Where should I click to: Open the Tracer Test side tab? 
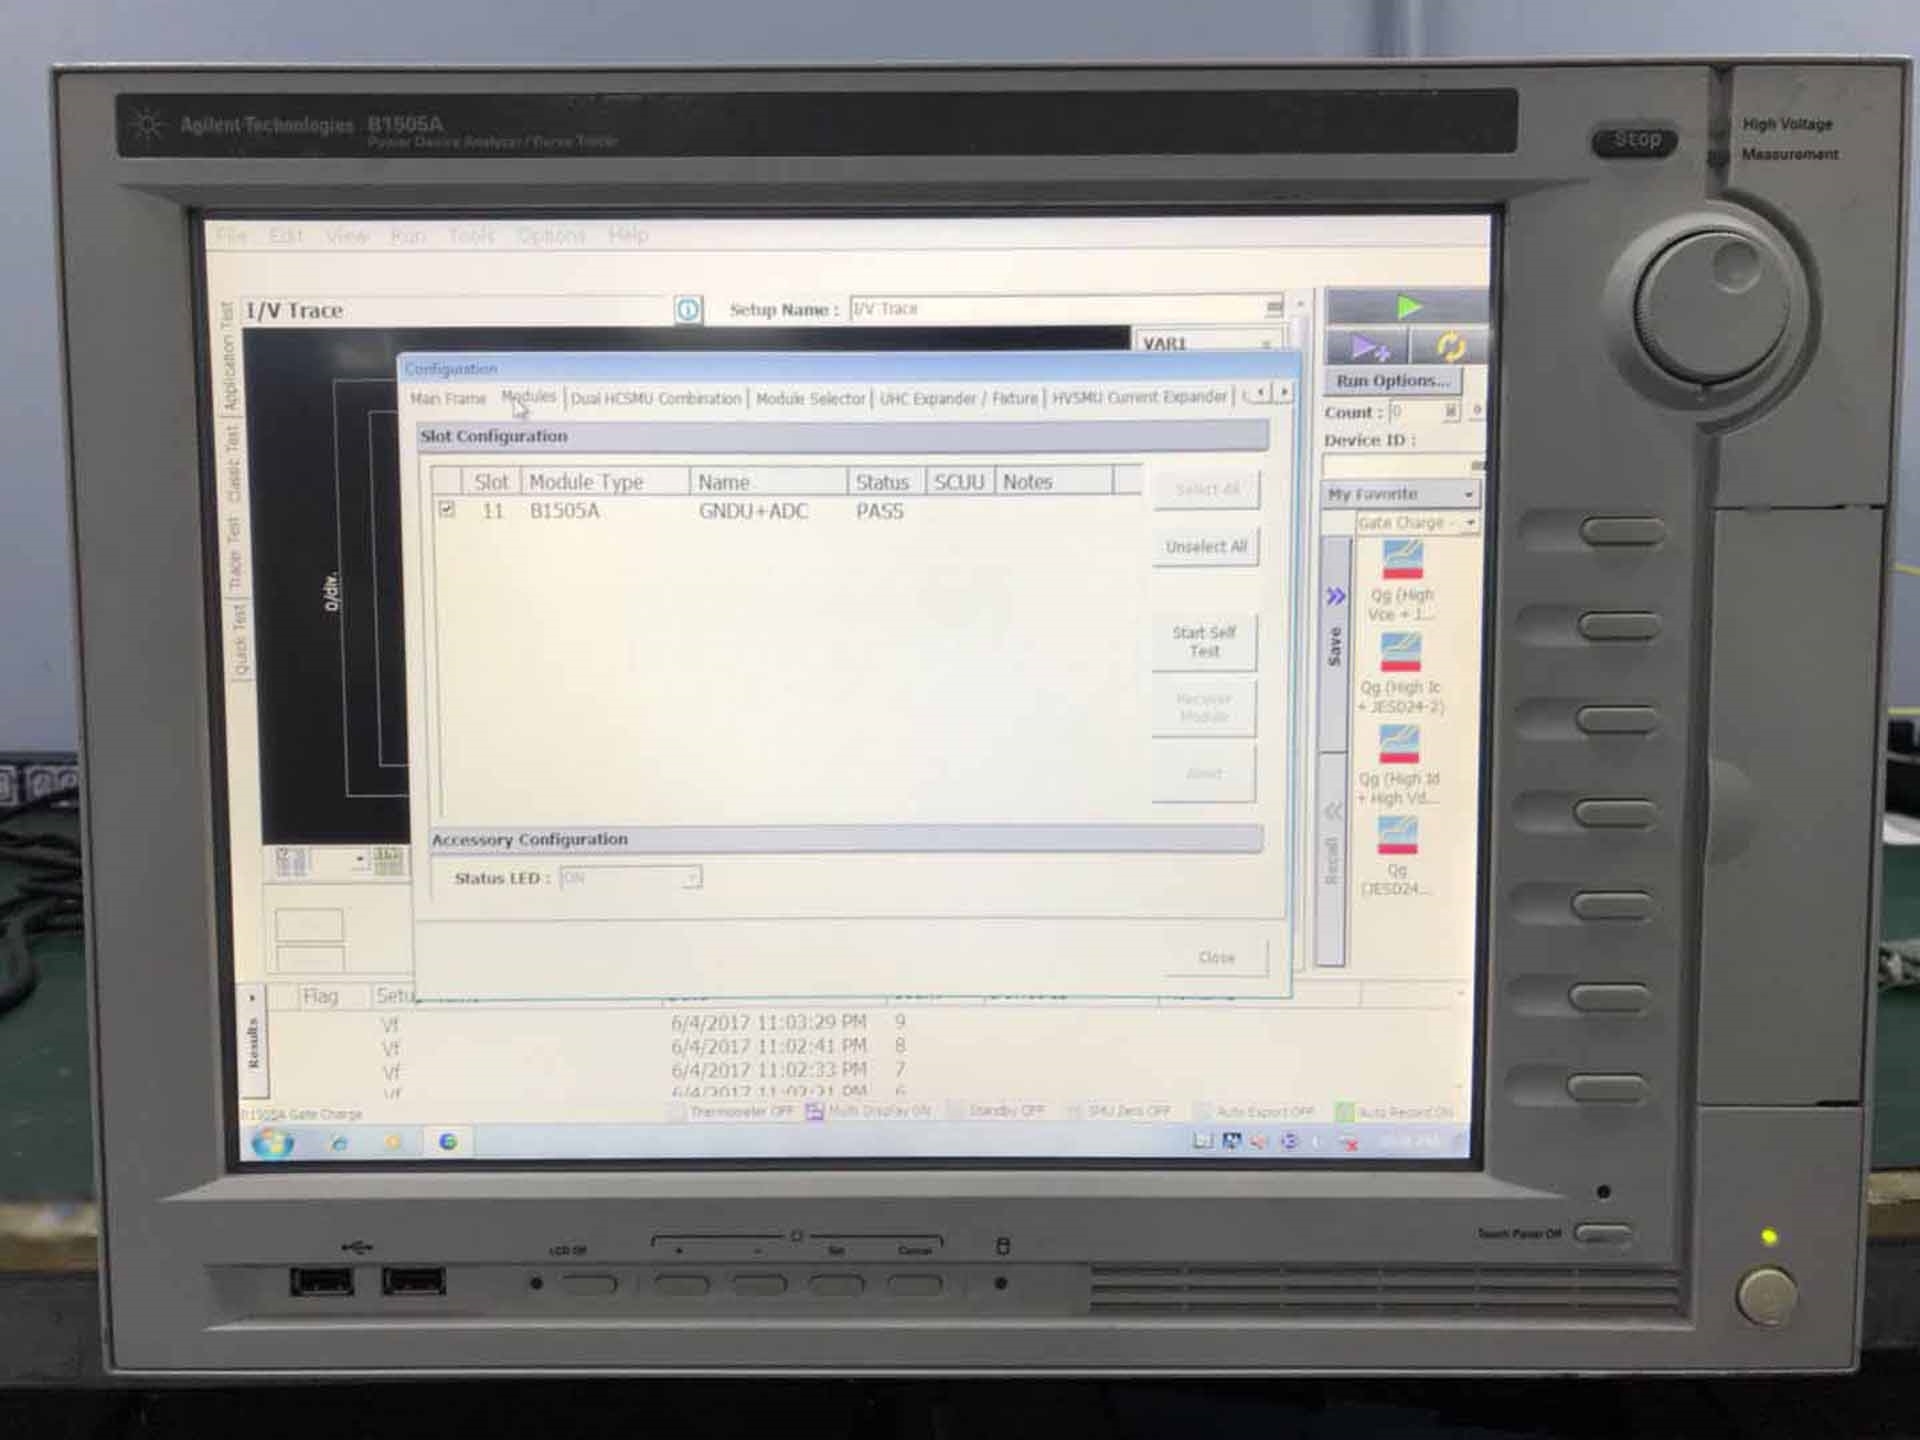pos(235,551)
